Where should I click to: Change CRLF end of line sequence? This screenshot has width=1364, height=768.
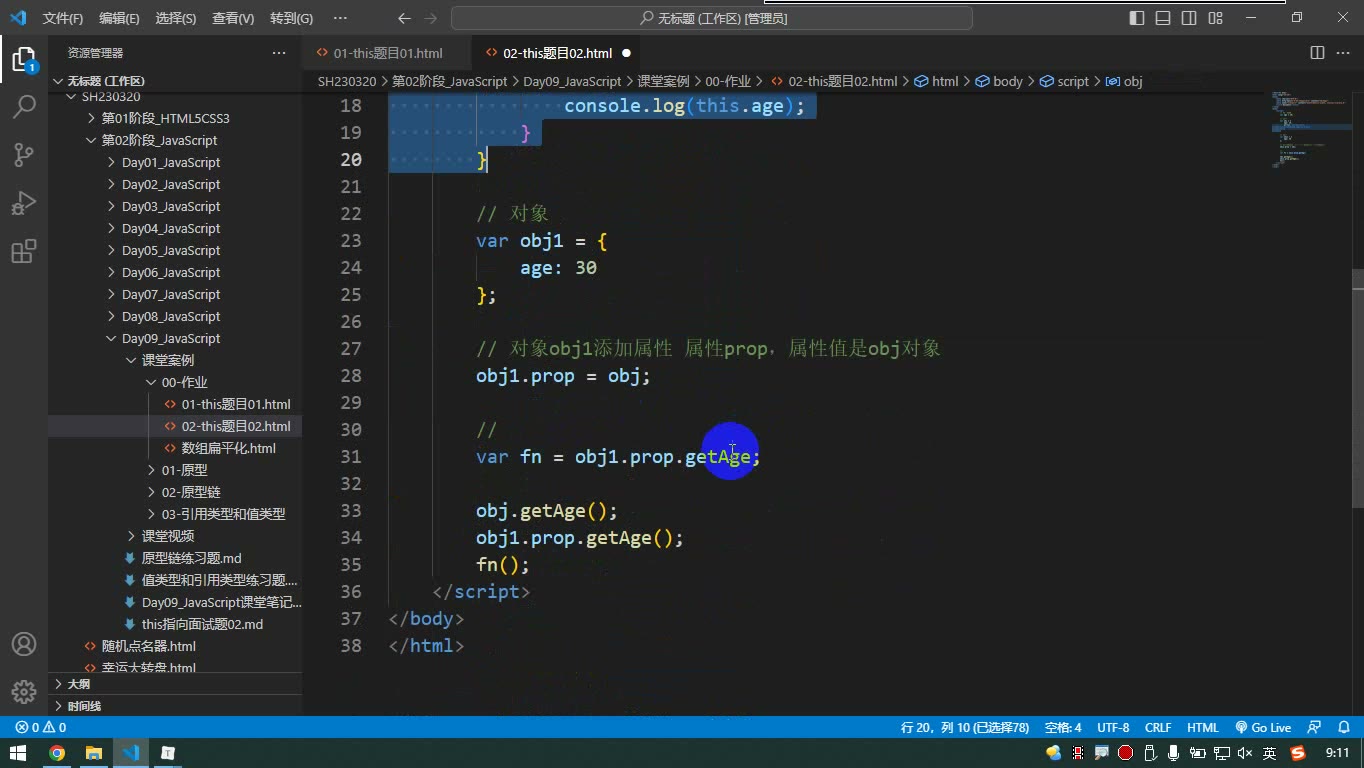point(1158,728)
